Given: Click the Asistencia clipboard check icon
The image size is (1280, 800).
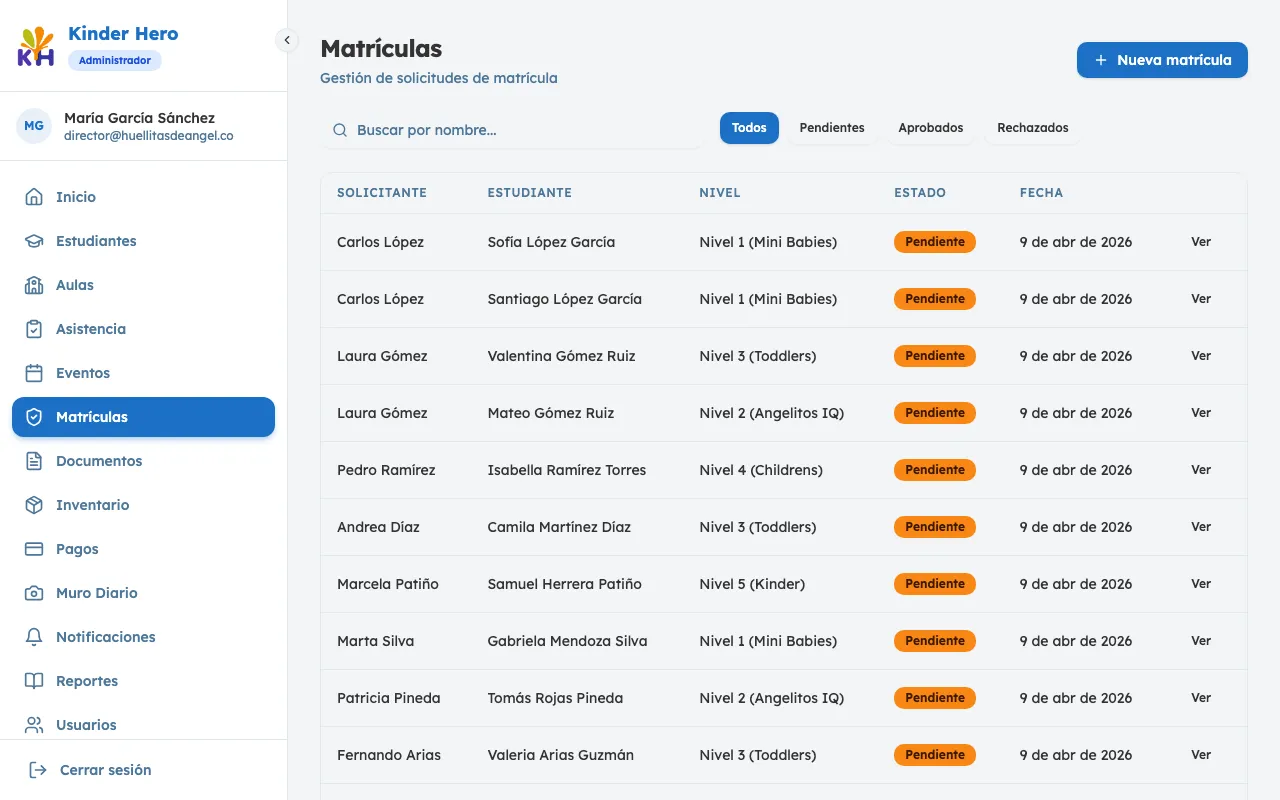Looking at the screenshot, I should click(x=34, y=329).
